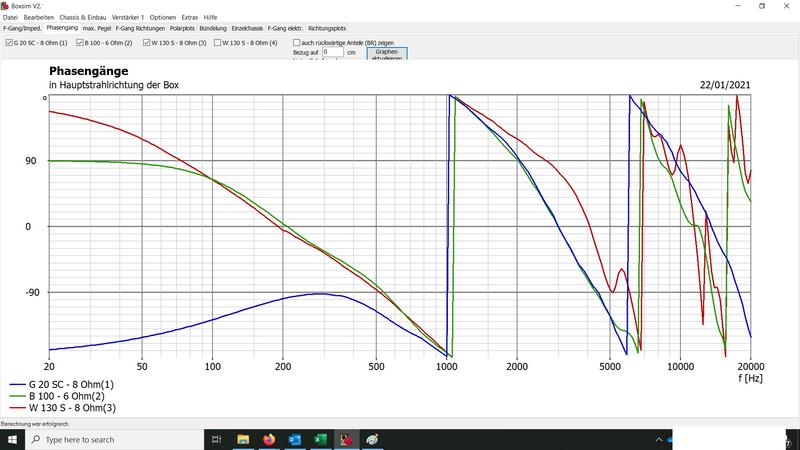Click the Boxsim title bar app icon
The image size is (800, 450).
click(x=5, y=6)
